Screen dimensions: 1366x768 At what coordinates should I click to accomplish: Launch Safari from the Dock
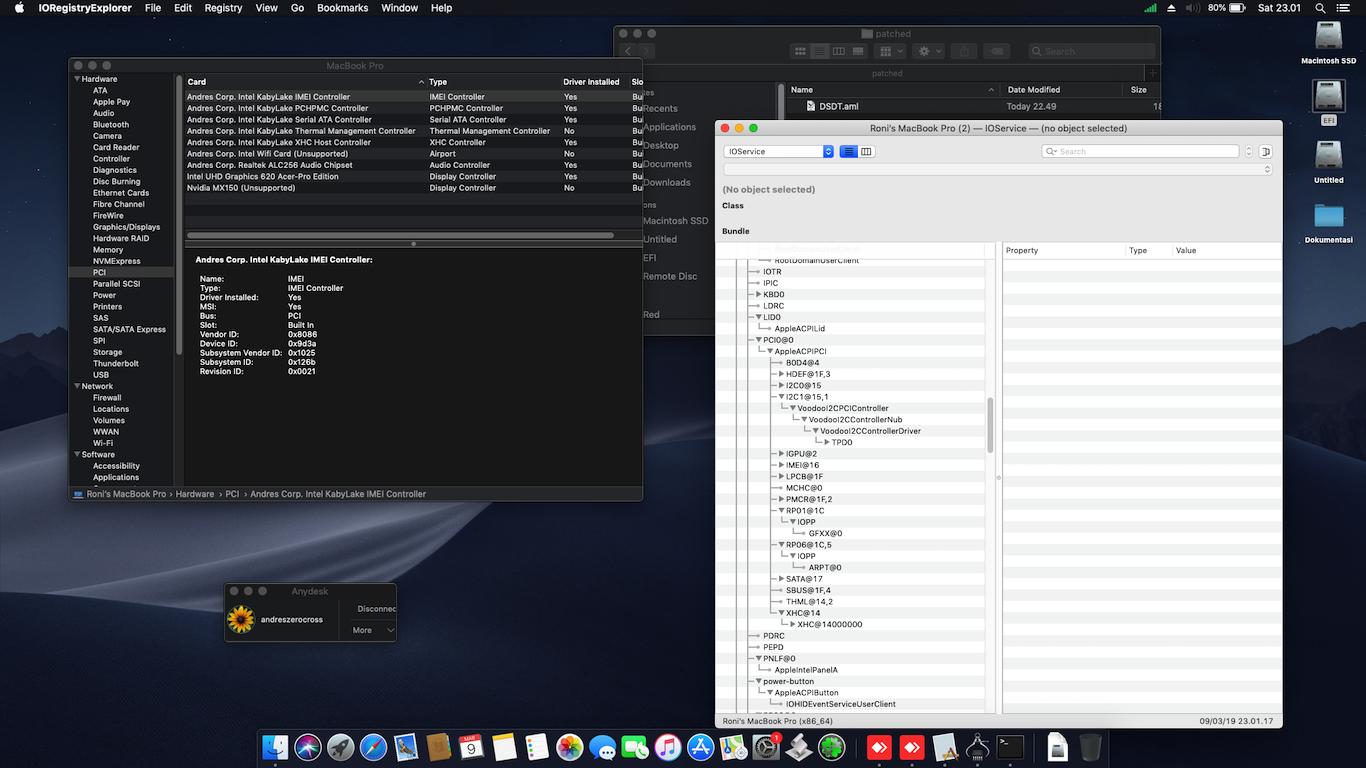pos(373,747)
